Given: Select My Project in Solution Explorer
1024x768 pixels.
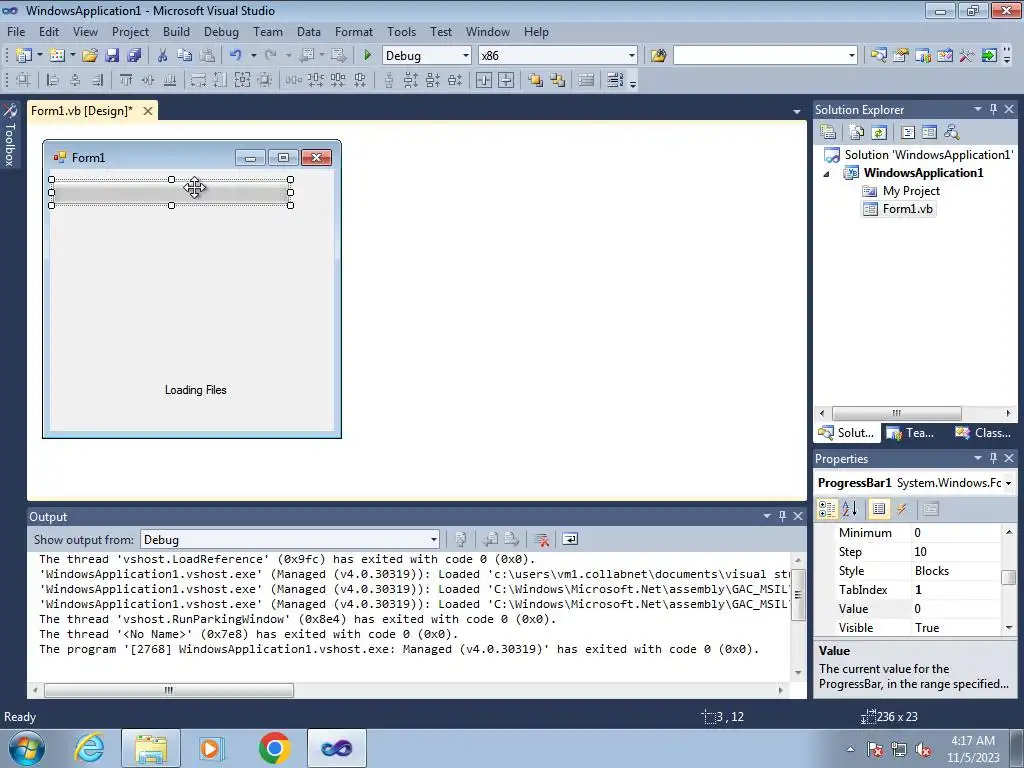Looking at the screenshot, I should [x=911, y=191].
